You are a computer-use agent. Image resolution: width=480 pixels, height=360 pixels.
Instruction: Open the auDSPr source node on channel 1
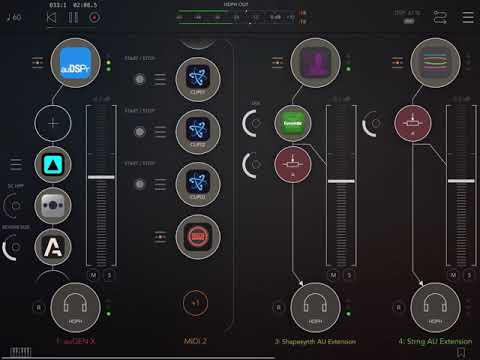click(75, 63)
